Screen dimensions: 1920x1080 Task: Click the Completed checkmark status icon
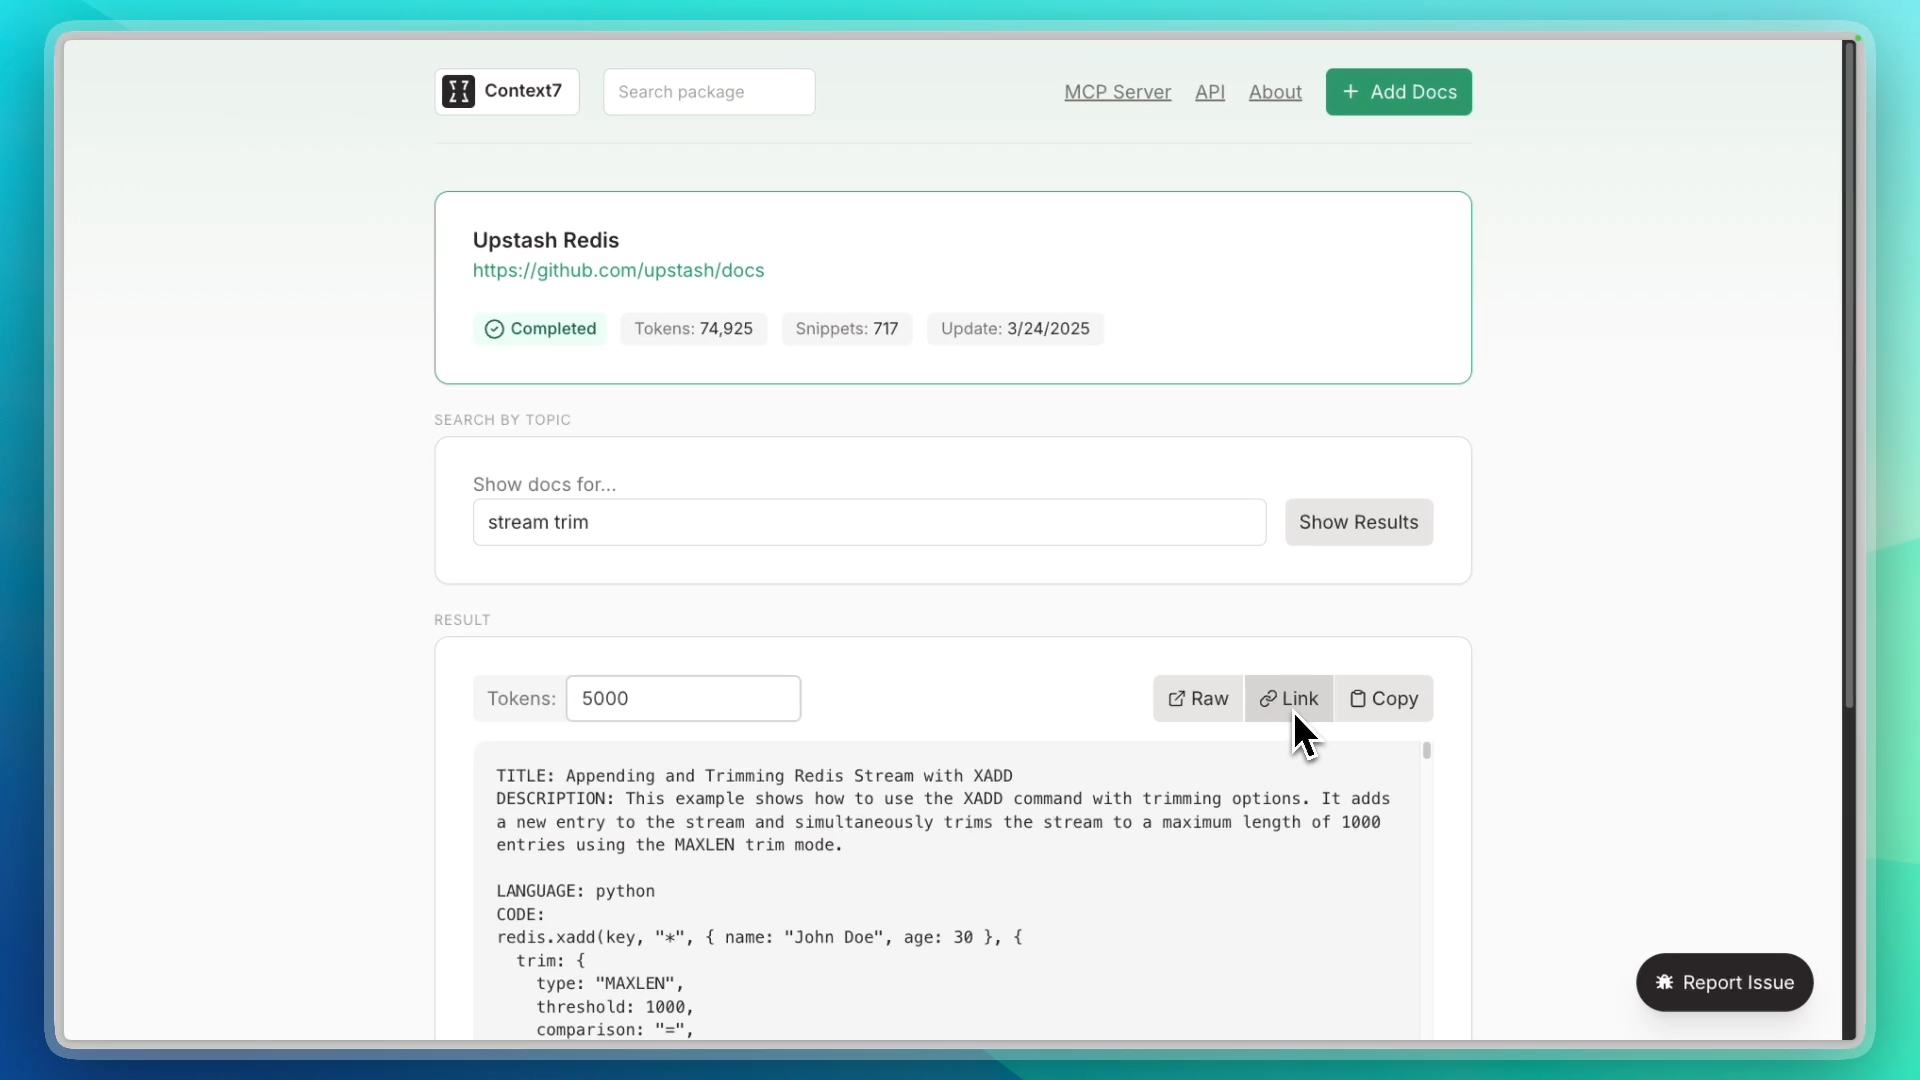pyautogui.click(x=494, y=329)
